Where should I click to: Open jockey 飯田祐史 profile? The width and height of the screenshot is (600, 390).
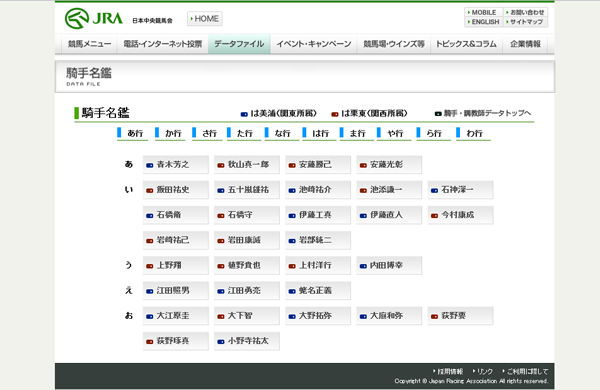click(x=176, y=190)
